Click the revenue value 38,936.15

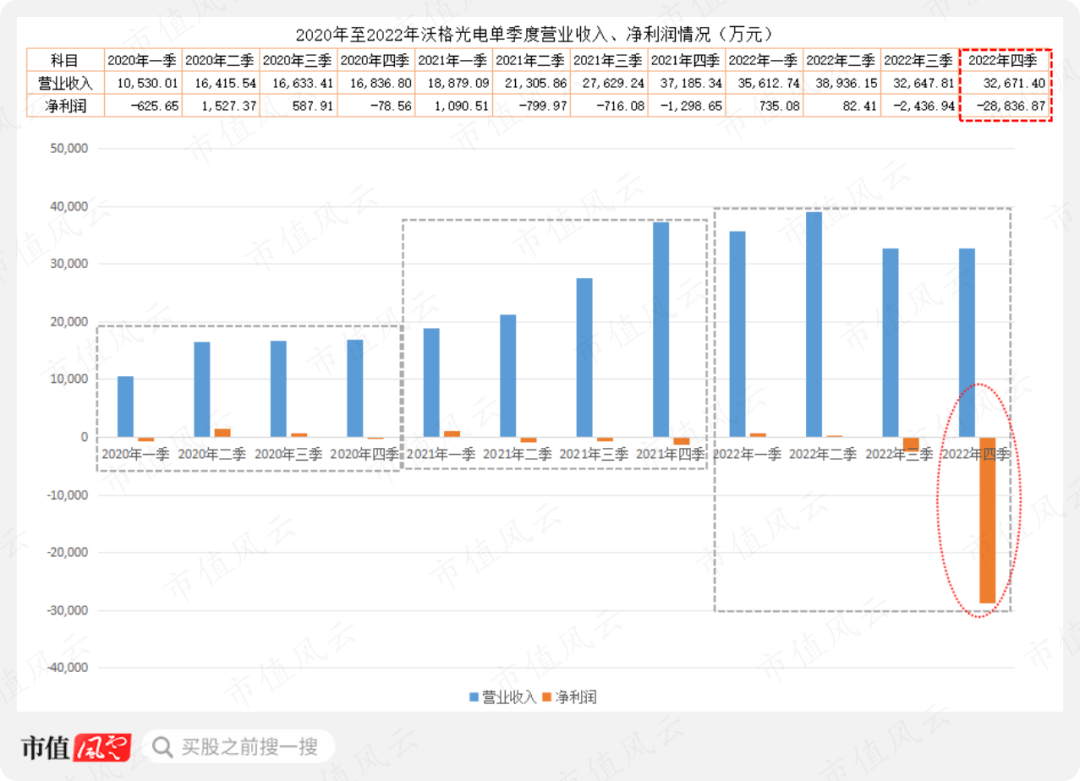[x=847, y=83]
